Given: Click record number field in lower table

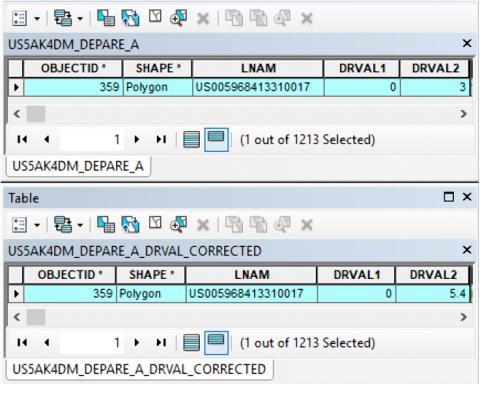Looking at the screenshot, I should [x=92, y=342].
